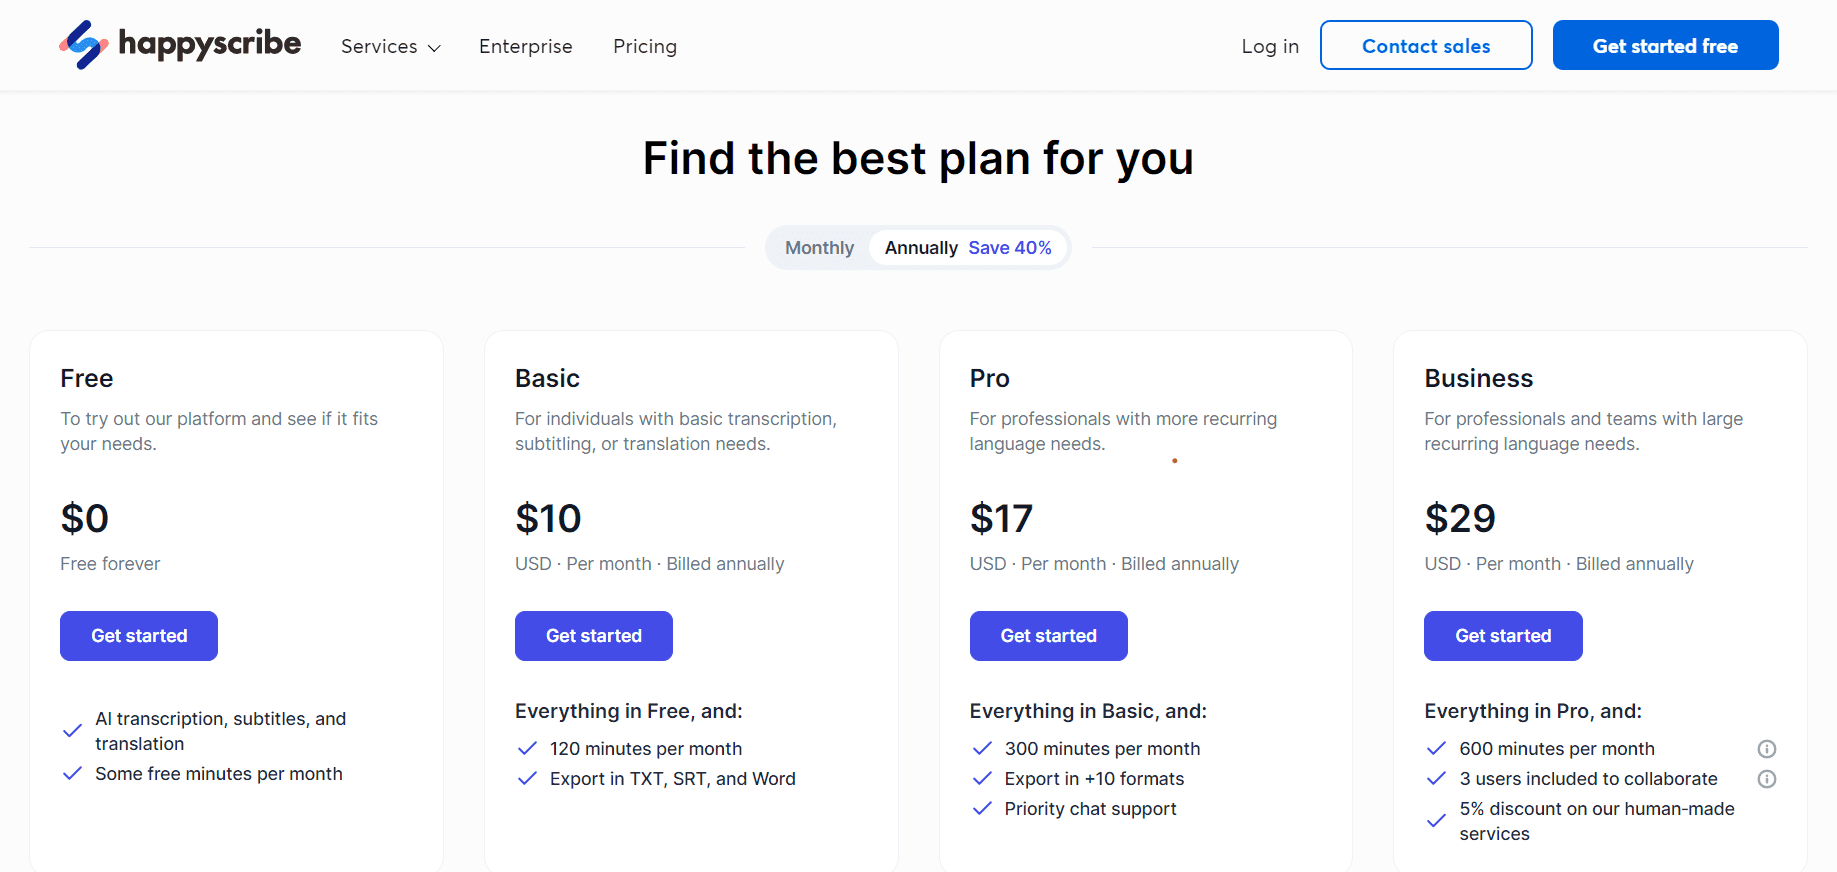Click the Save 40% label

[x=1010, y=248]
